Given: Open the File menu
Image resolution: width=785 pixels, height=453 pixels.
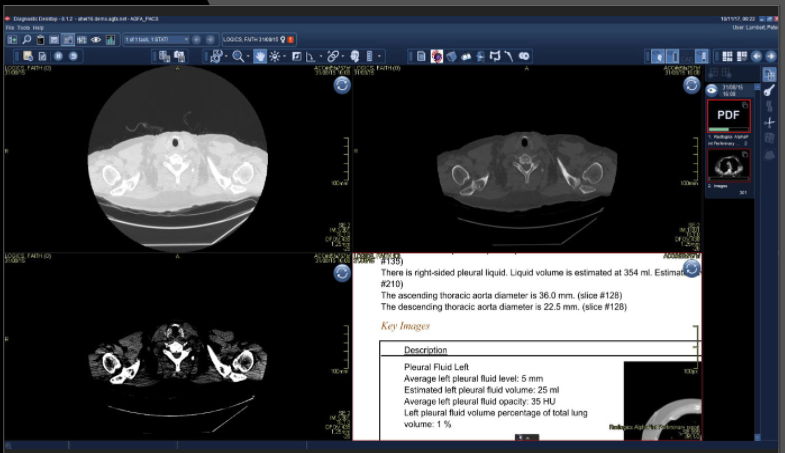Looking at the screenshot, I should [9, 27].
